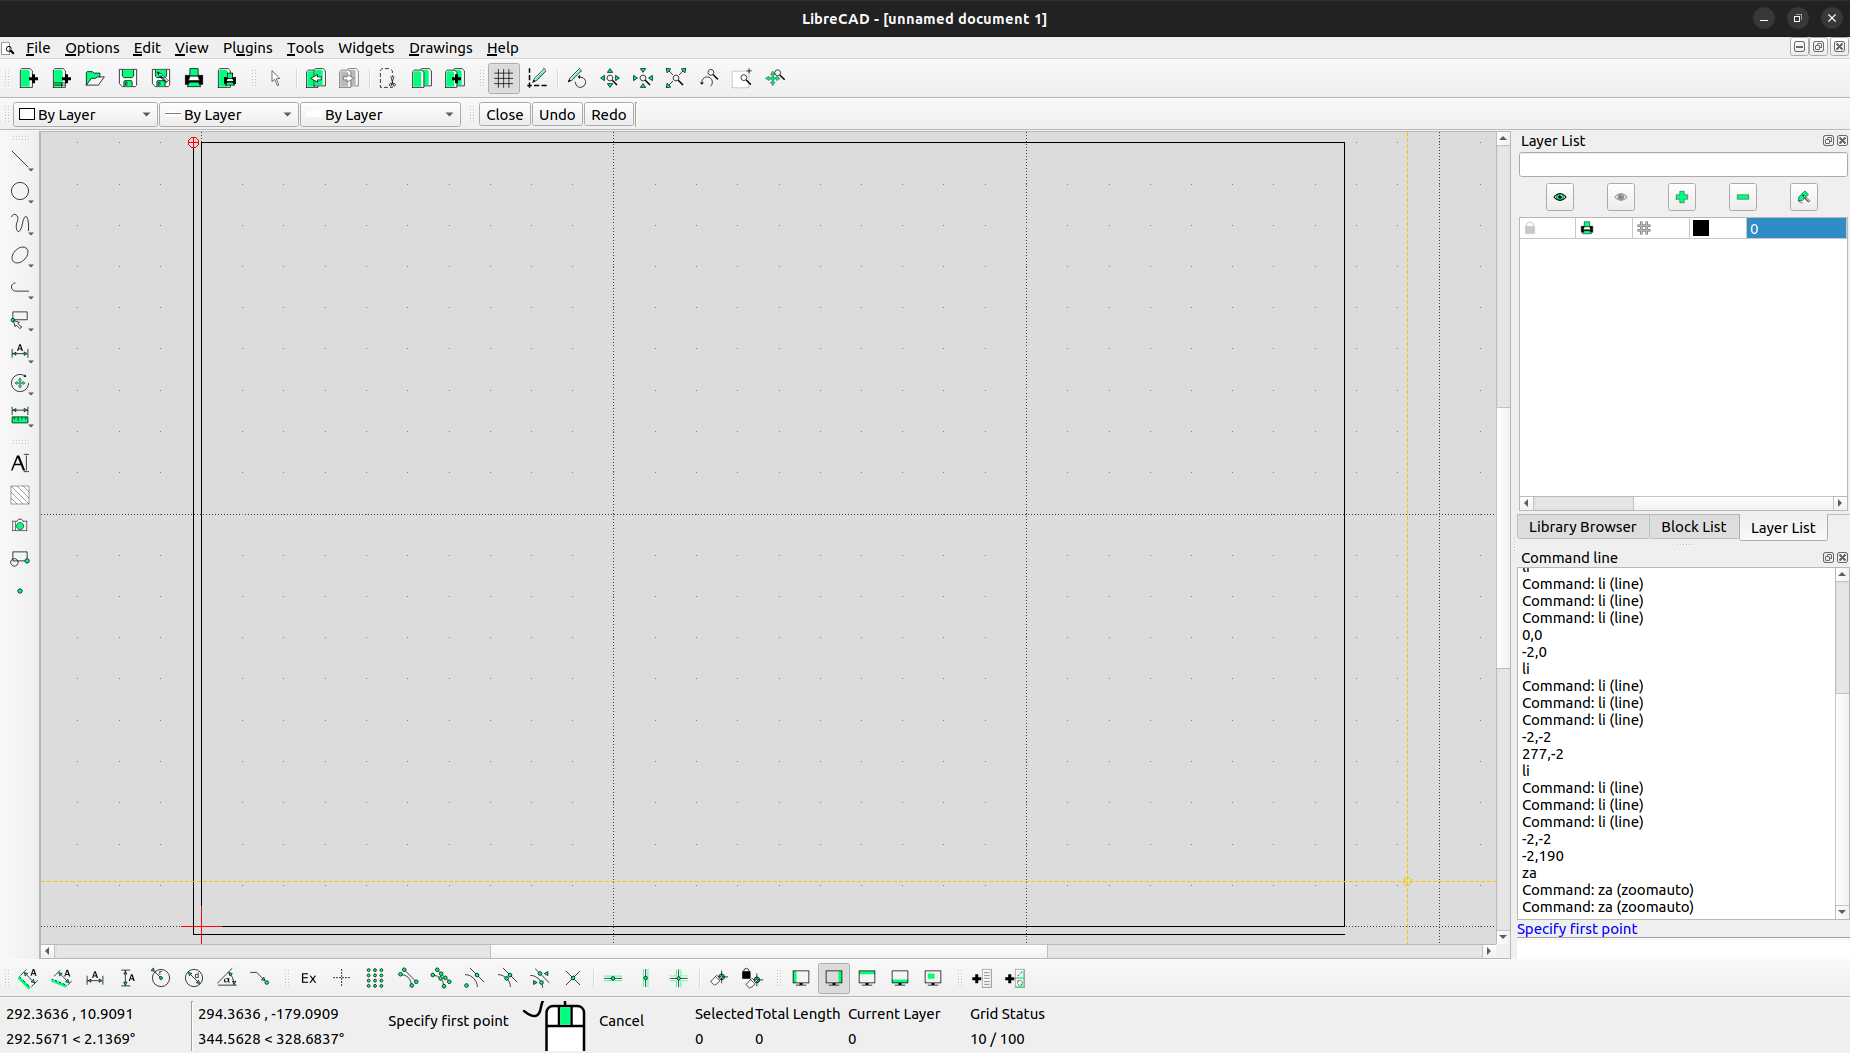
Task: Show all layers with the eye icon
Action: [1560, 197]
